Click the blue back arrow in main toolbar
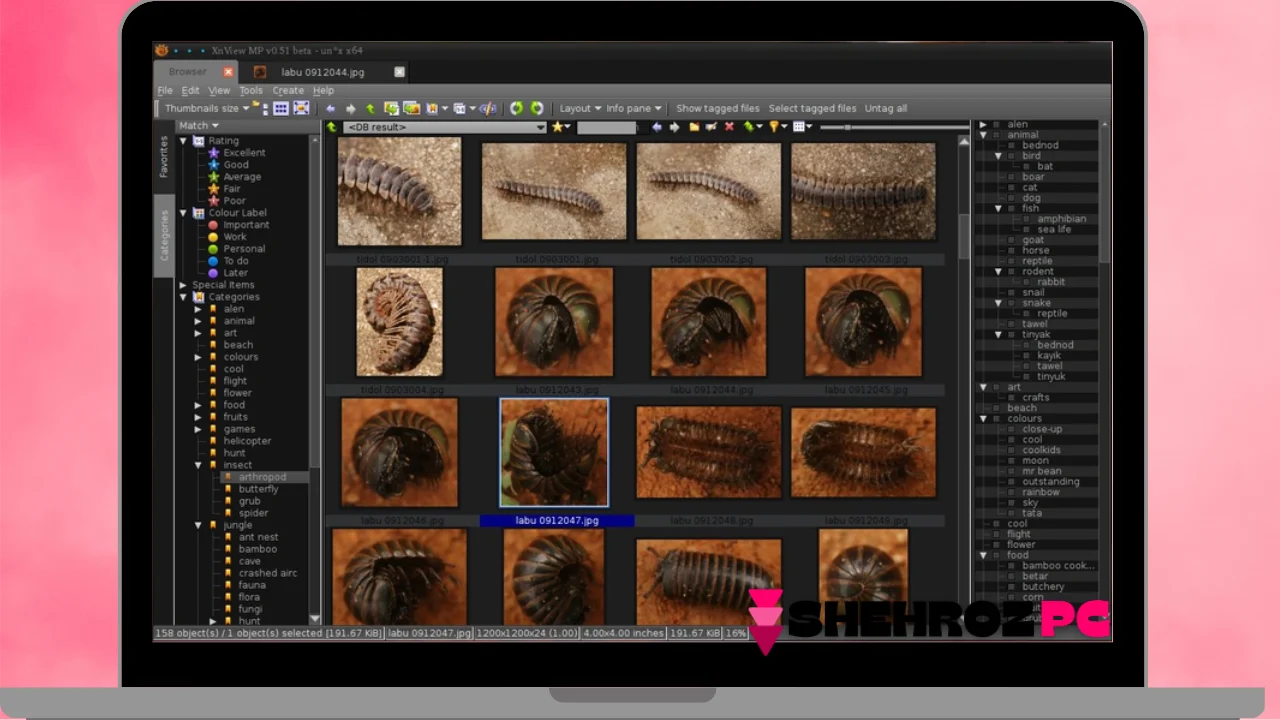This screenshot has height=720, width=1280. (331, 108)
